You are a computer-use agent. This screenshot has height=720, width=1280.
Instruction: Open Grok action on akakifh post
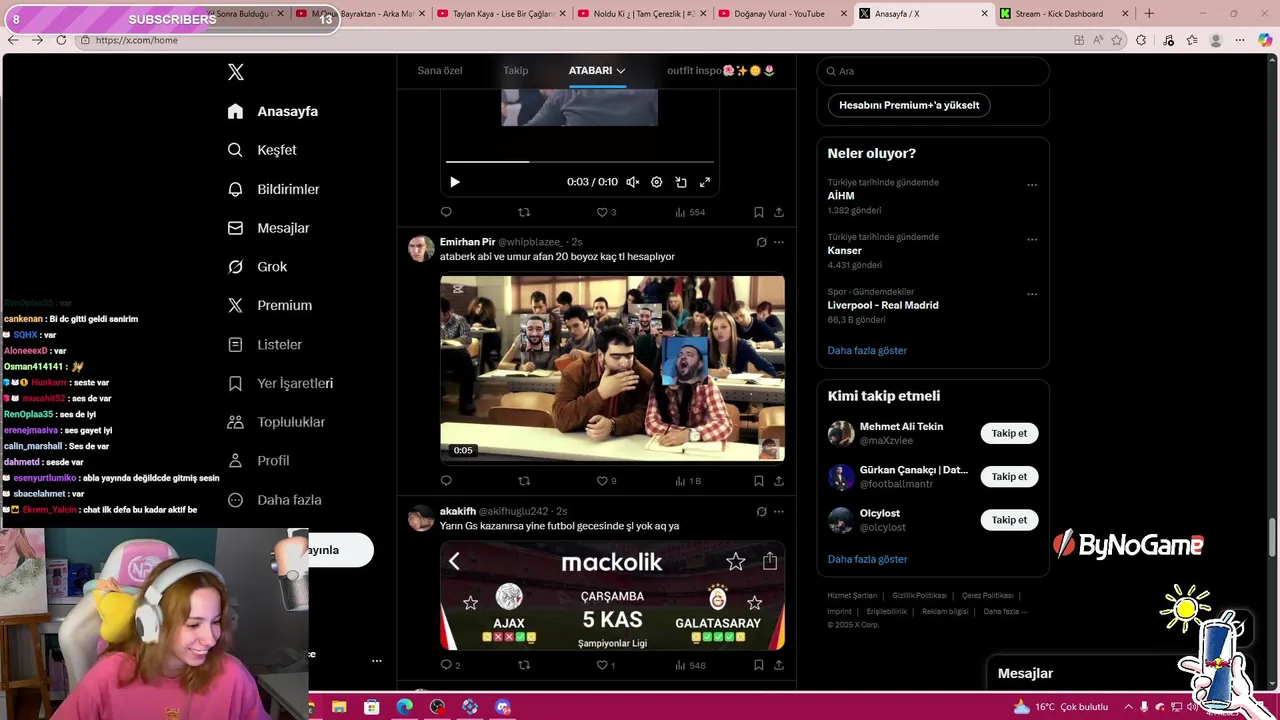(761, 511)
